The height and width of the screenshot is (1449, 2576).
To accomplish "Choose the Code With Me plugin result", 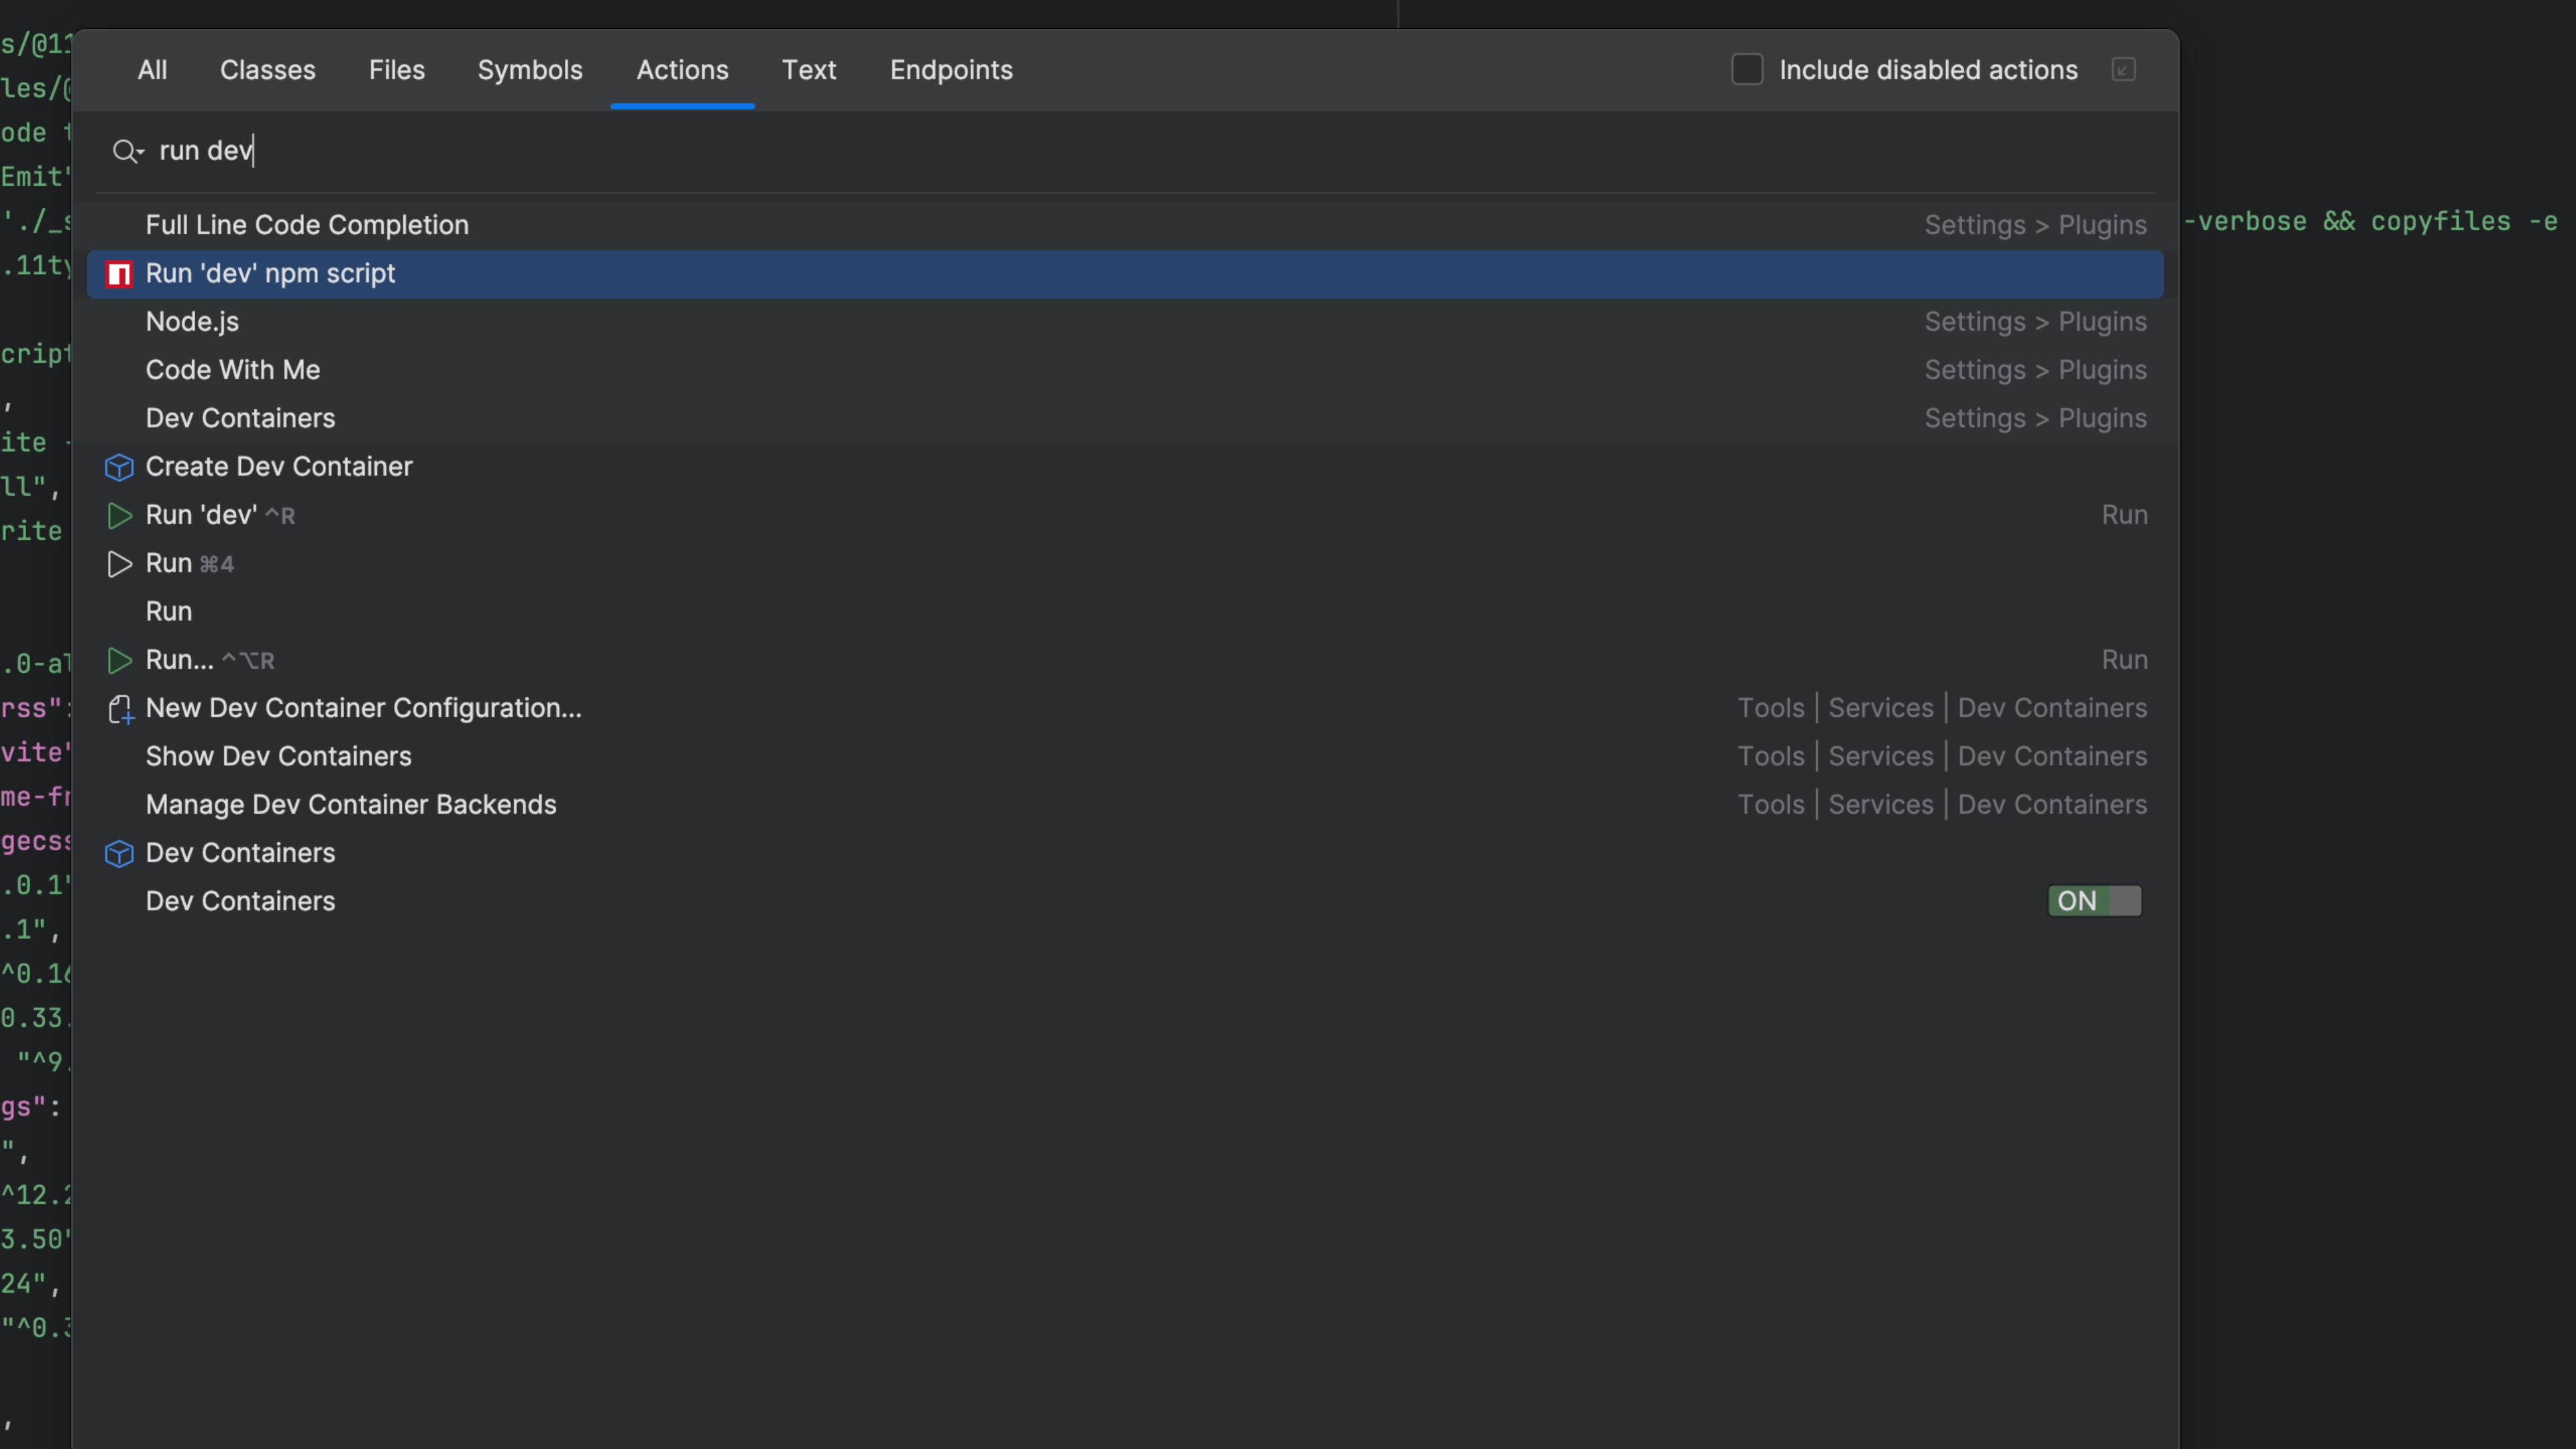I will point(232,370).
